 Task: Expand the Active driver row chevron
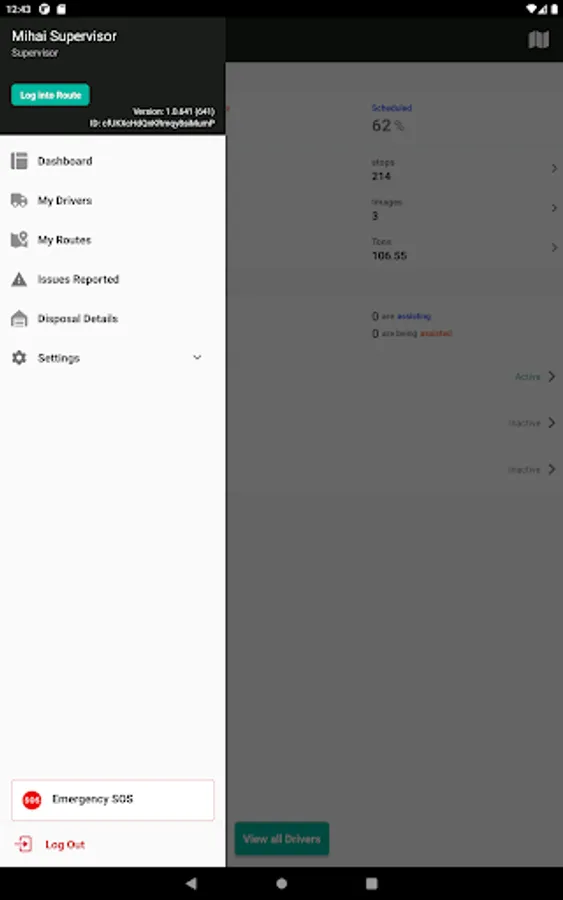click(551, 377)
